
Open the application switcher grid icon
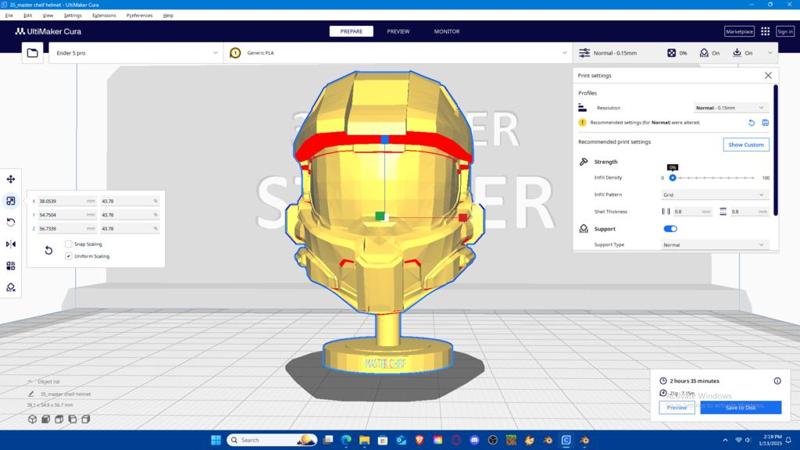[765, 31]
